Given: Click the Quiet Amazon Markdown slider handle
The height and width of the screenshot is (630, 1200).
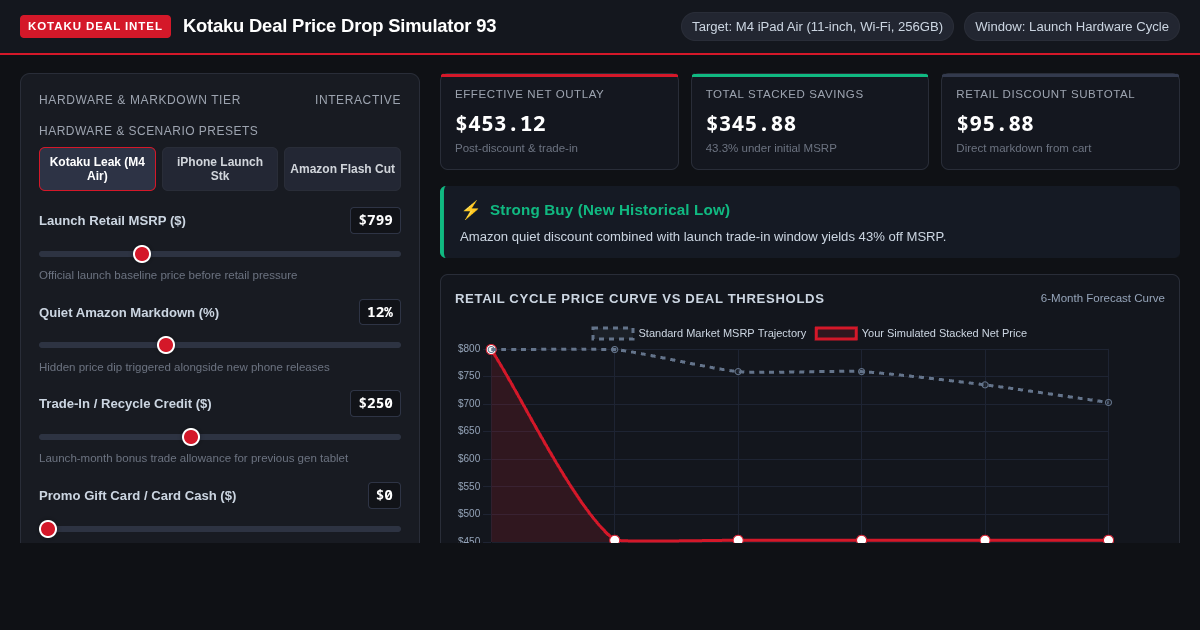Looking at the screenshot, I should coord(166,345).
